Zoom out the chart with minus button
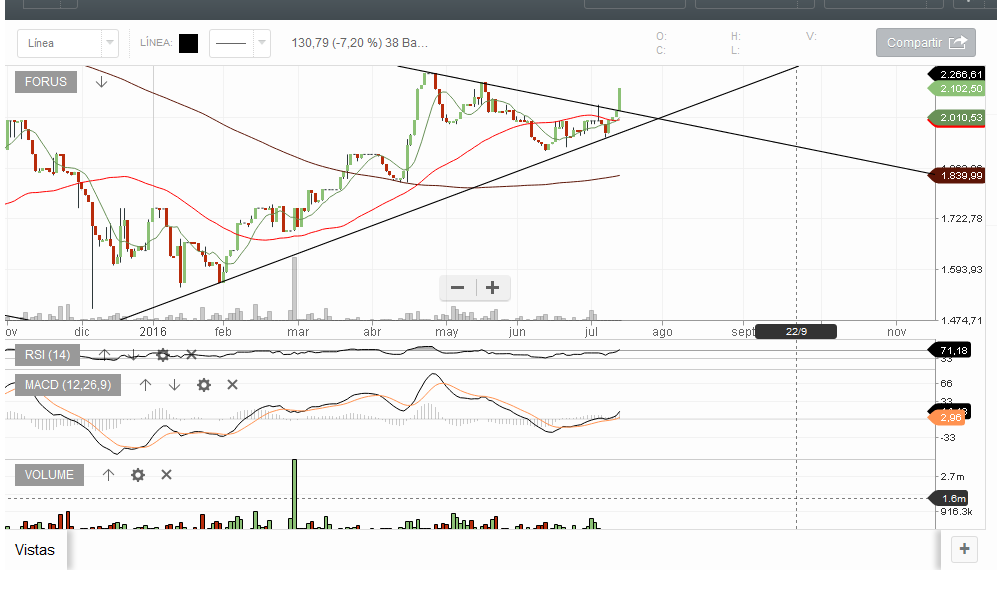Image resolution: width=997 pixels, height=590 pixels. tap(458, 288)
